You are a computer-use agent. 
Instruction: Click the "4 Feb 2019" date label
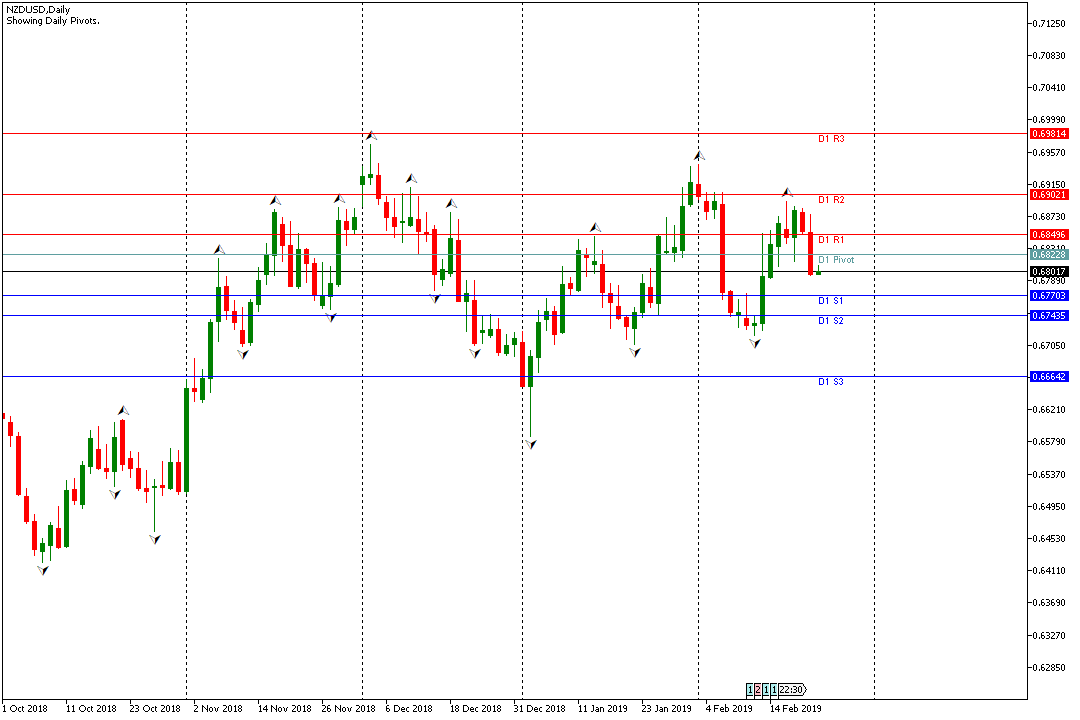pos(729,708)
